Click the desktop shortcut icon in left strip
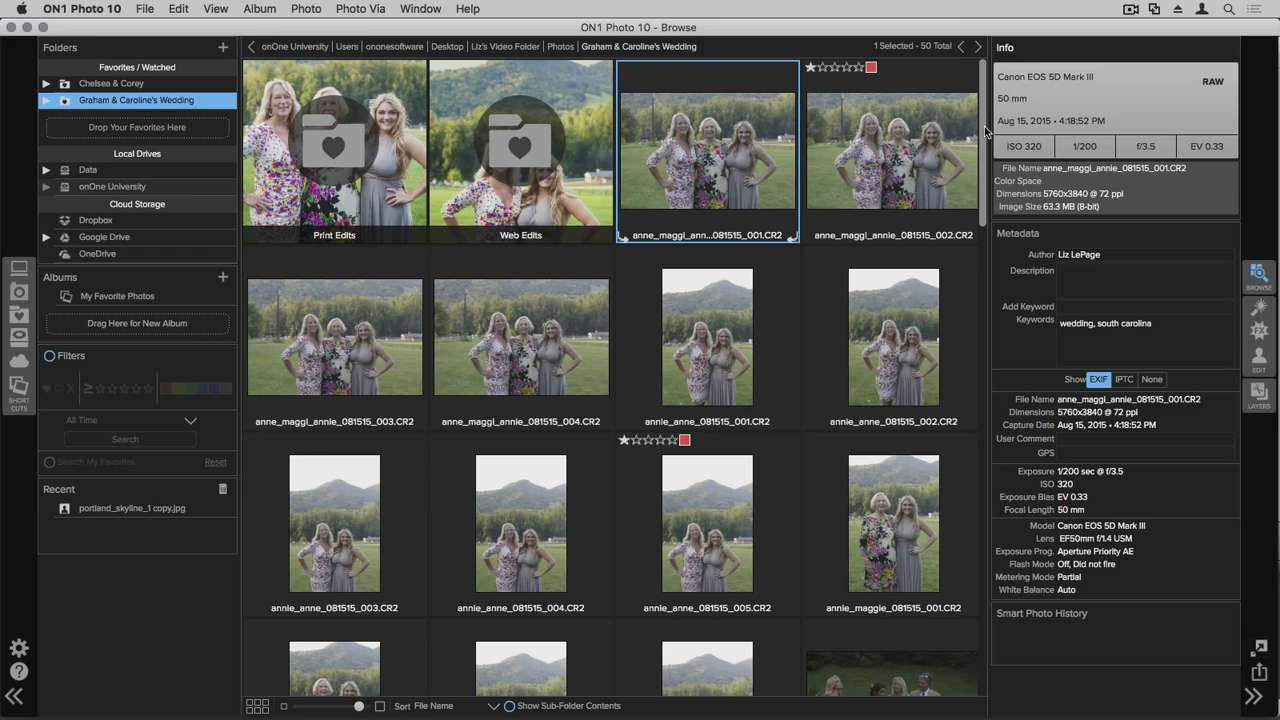 coord(19,268)
